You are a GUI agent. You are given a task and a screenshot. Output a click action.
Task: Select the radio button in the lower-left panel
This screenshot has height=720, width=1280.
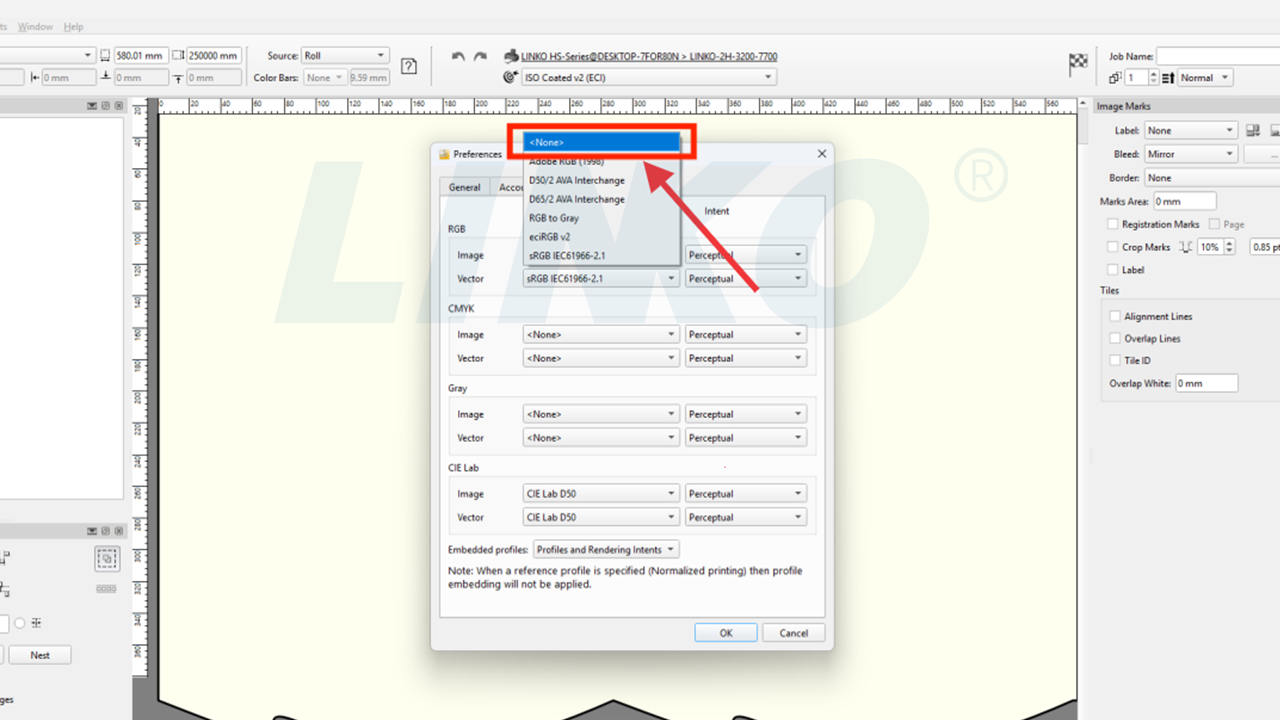(20, 623)
